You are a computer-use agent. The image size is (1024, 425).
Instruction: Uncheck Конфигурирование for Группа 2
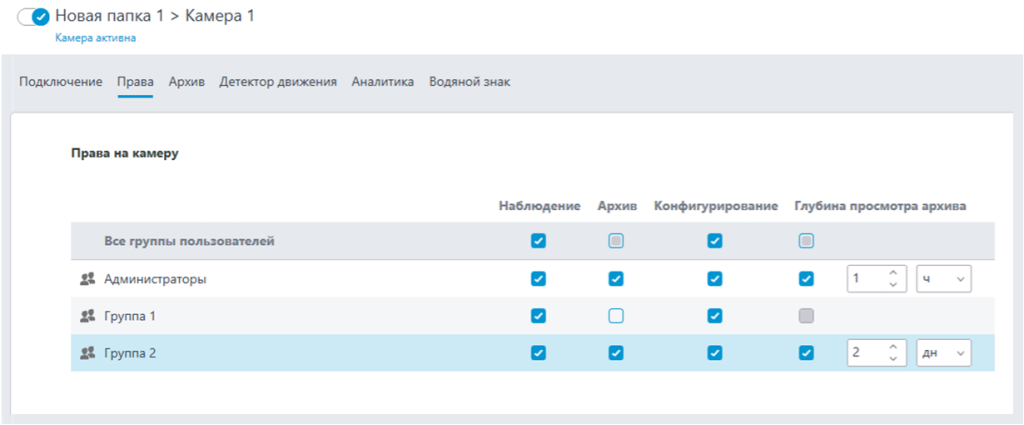tap(715, 352)
